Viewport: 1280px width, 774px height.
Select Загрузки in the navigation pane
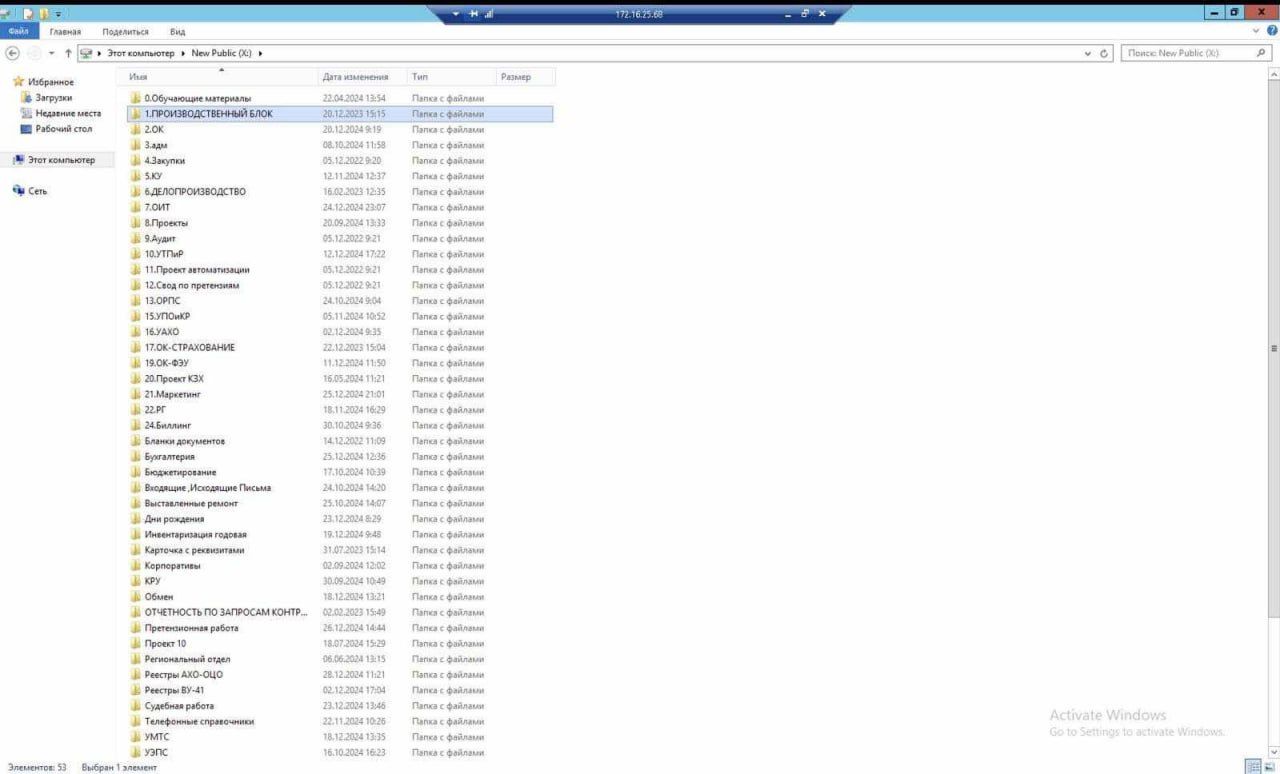coord(54,98)
